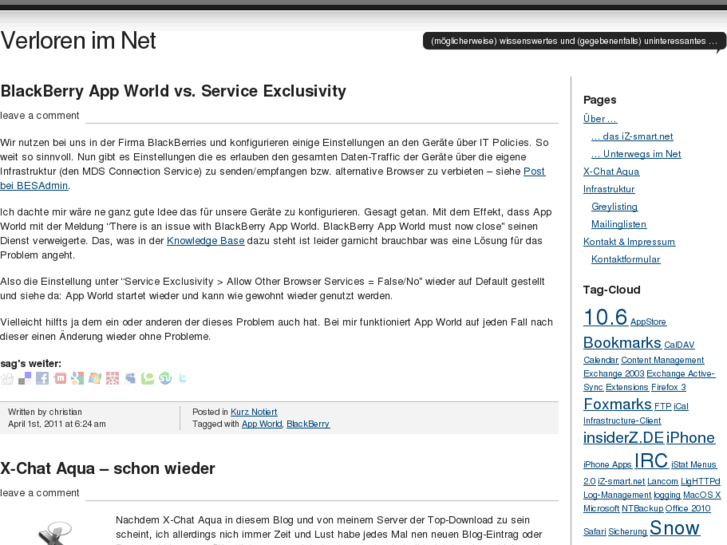Leave a comment on the X-Chat Aqua post
This screenshot has width=727, height=545.
click(39, 493)
